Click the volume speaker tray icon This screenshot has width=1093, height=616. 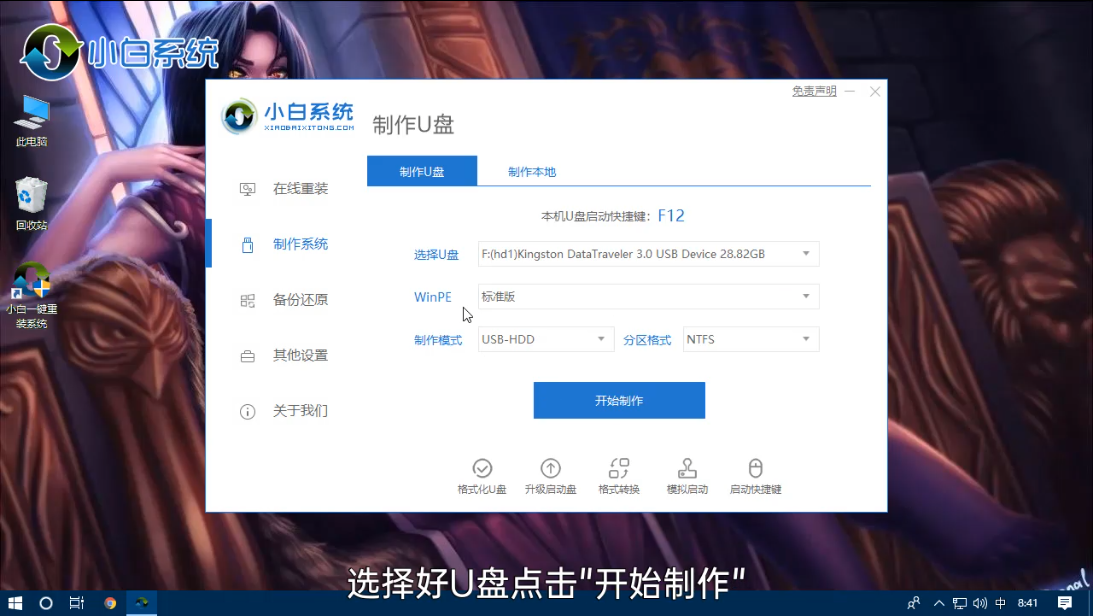click(980, 603)
